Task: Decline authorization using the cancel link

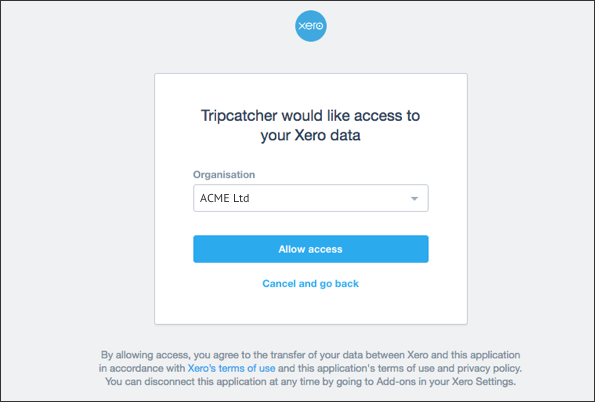Action: point(310,284)
